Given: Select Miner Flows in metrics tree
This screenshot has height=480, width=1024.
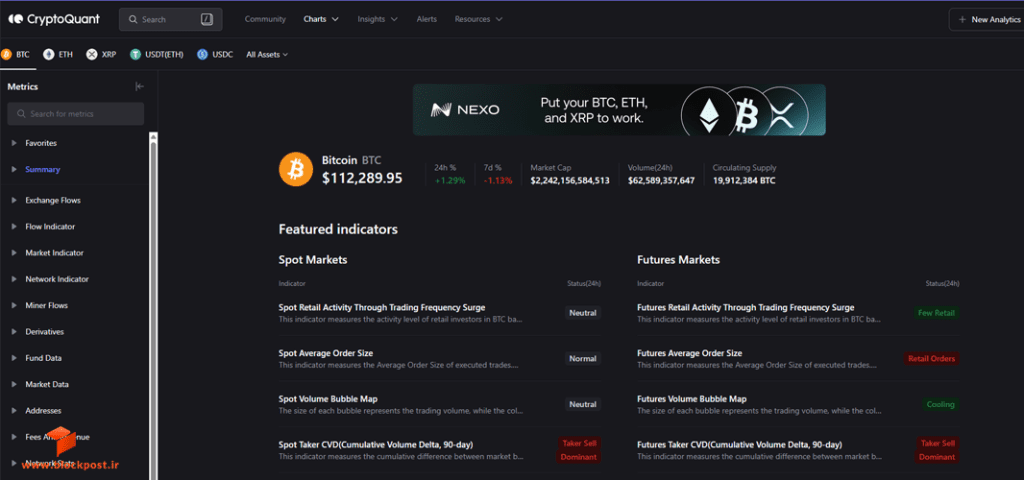Looking at the screenshot, I should [x=46, y=306].
